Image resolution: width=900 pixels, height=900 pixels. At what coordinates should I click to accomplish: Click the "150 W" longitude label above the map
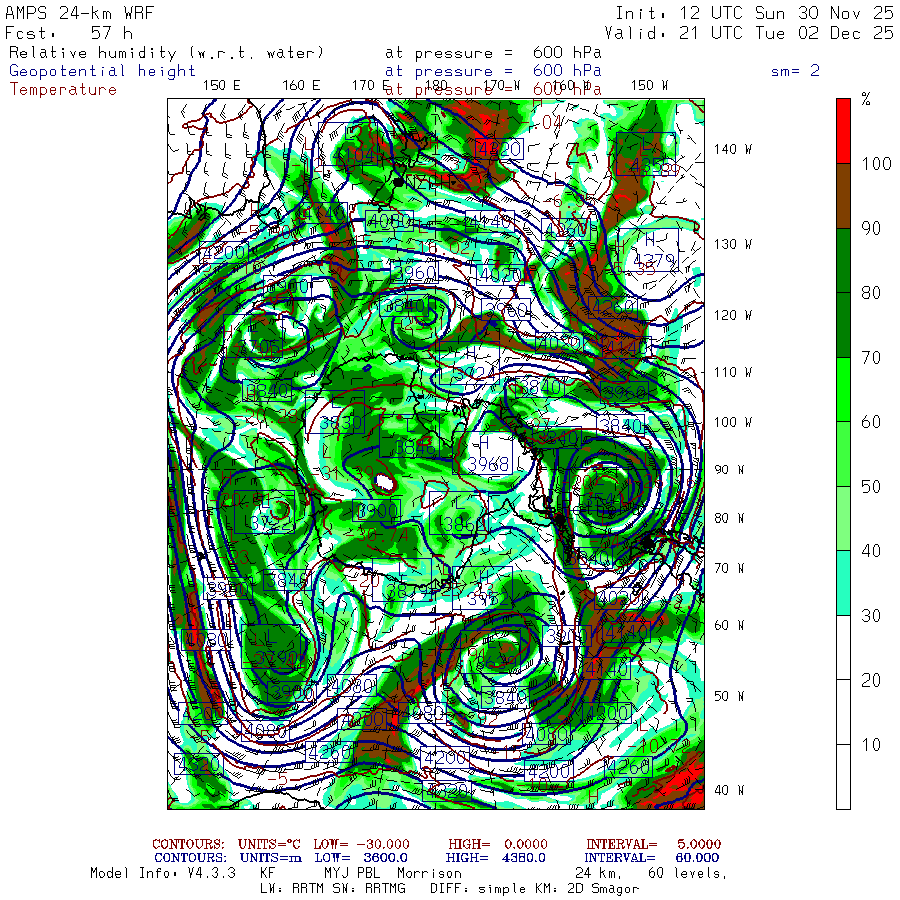click(649, 86)
